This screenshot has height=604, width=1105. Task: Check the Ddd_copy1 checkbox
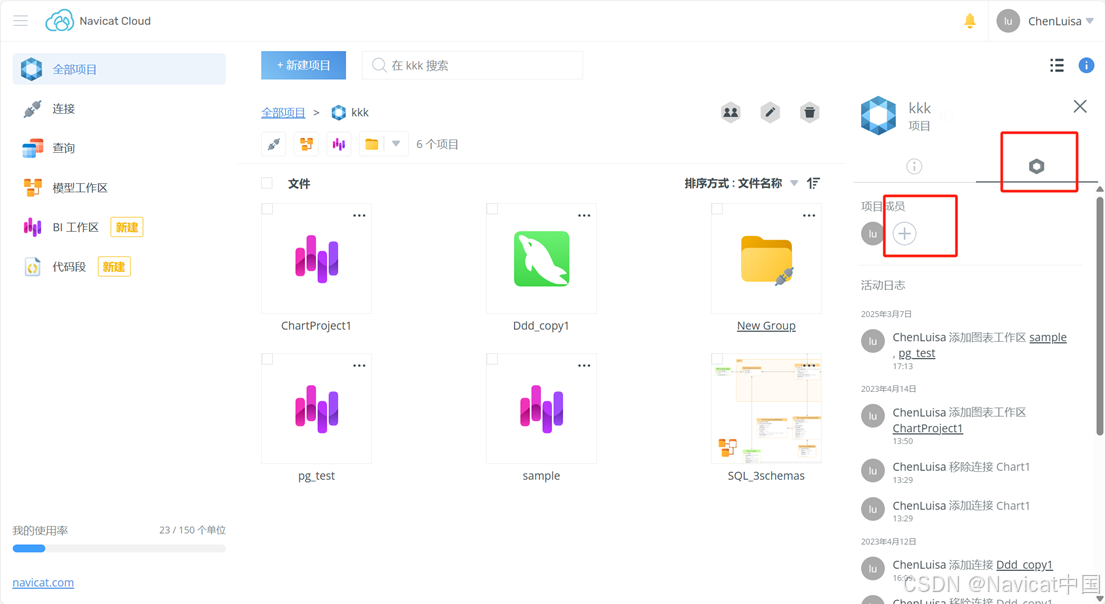point(492,209)
